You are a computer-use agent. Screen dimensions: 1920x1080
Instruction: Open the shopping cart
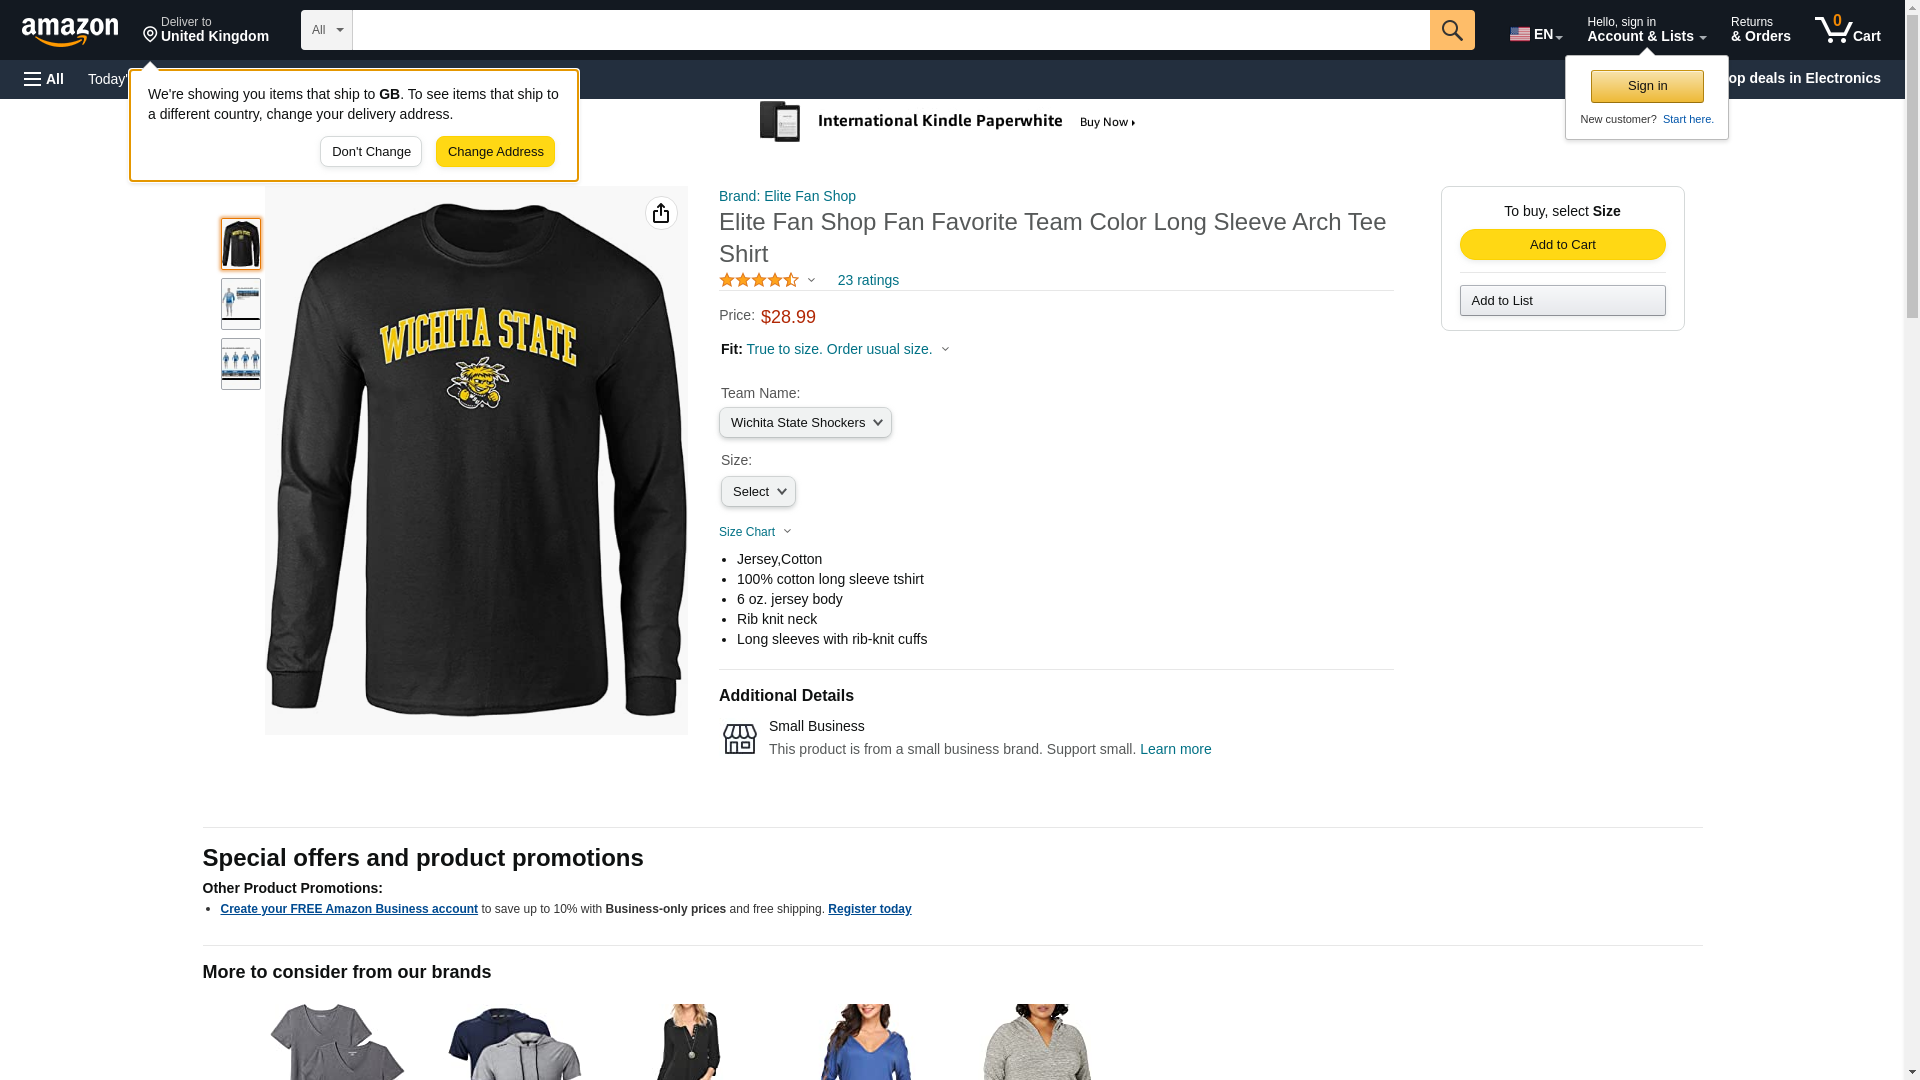[x=1847, y=30]
